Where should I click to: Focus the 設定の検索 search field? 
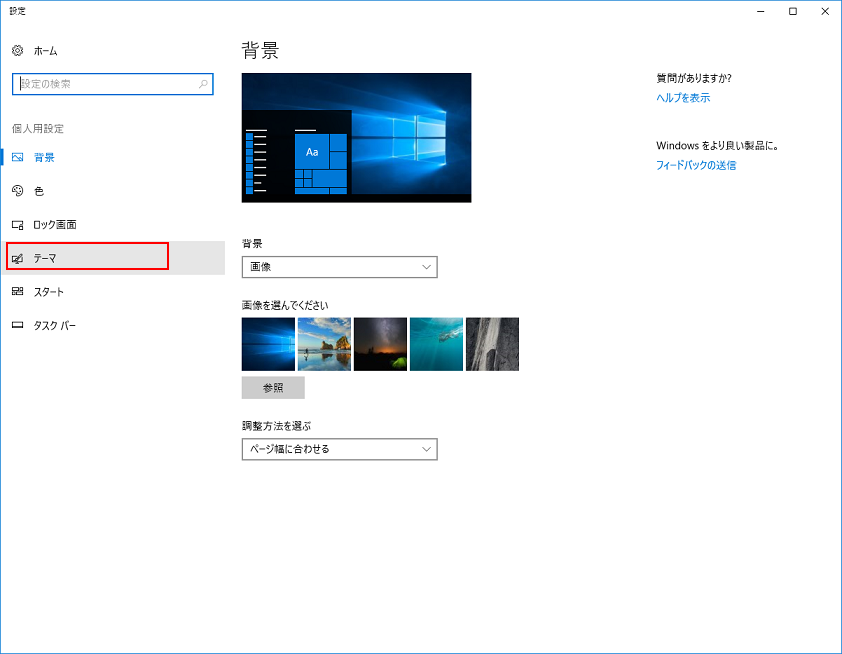click(x=105, y=84)
